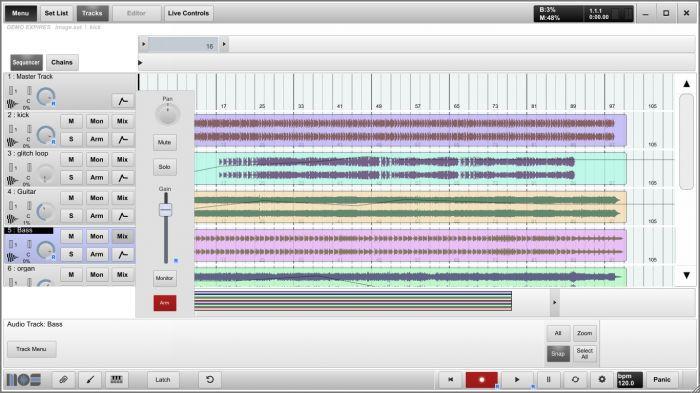700x393 pixels.
Task: Click the Solo button in mix panel
Action: click(165, 167)
